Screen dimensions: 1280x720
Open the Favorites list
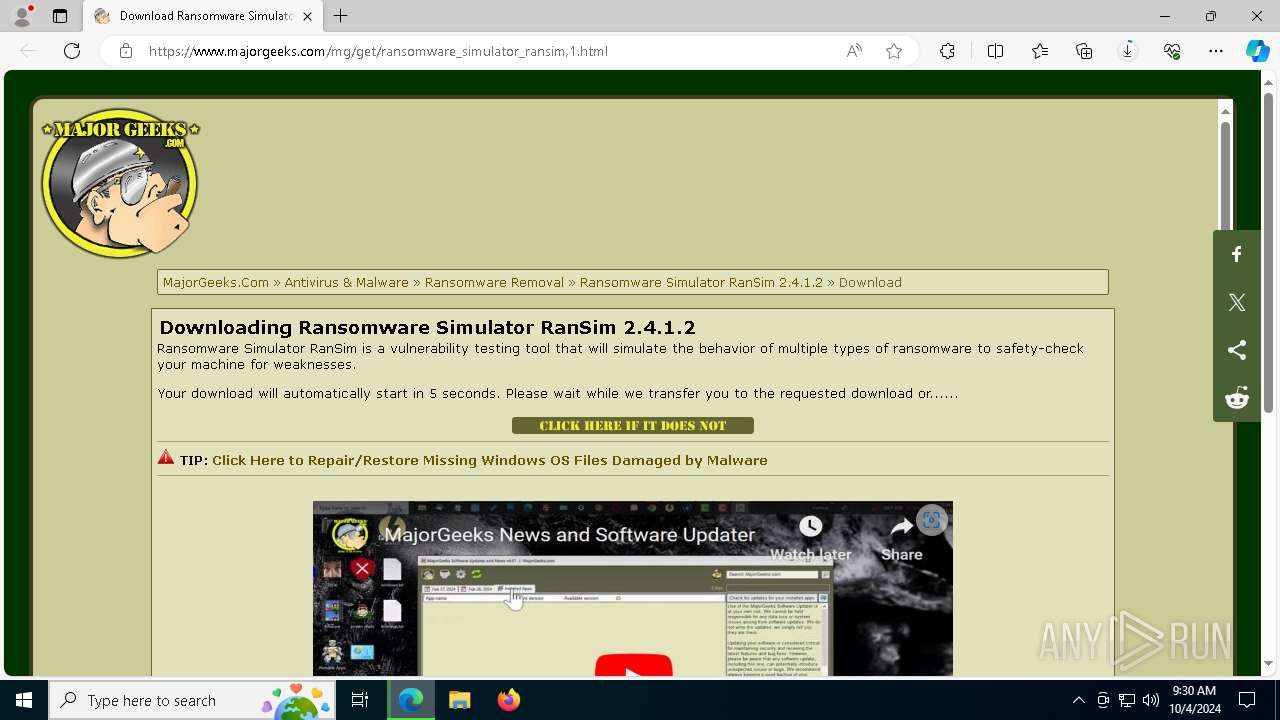click(x=1040, y=51)
